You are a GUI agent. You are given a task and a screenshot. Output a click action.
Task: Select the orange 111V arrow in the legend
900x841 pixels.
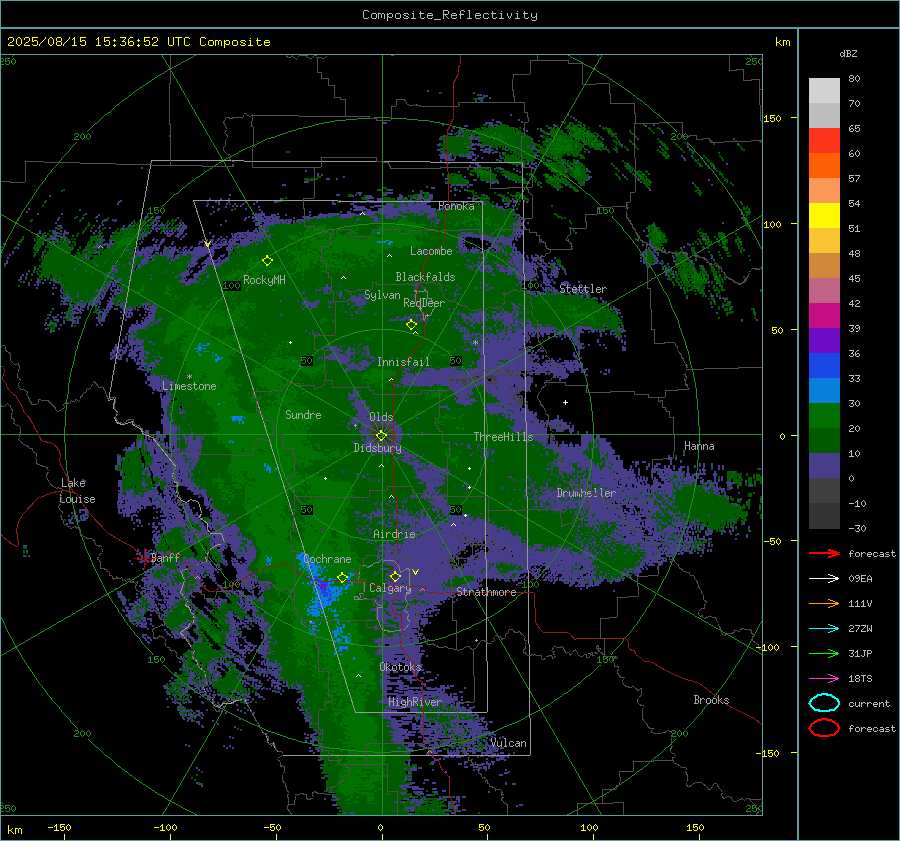click(824, 603)
